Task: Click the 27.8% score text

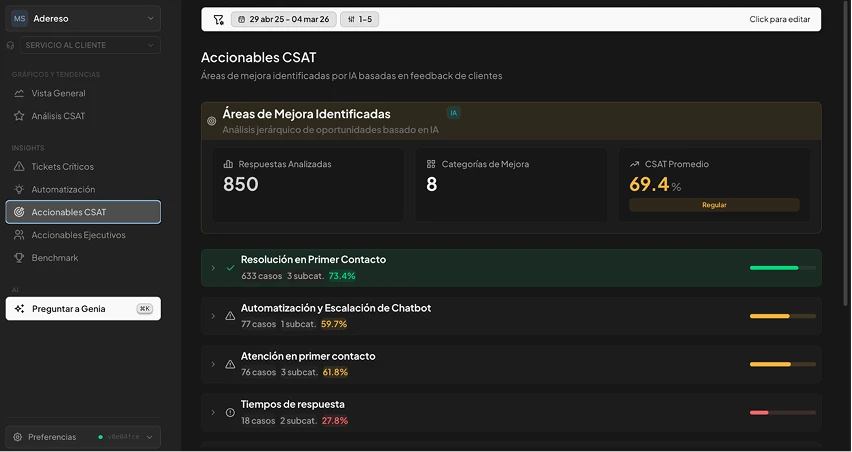Action: 335,421
